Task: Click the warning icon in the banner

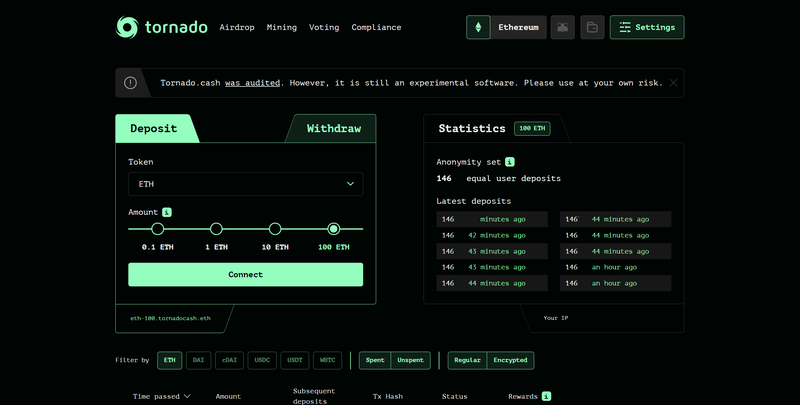Action: click(x=131, y=83)
